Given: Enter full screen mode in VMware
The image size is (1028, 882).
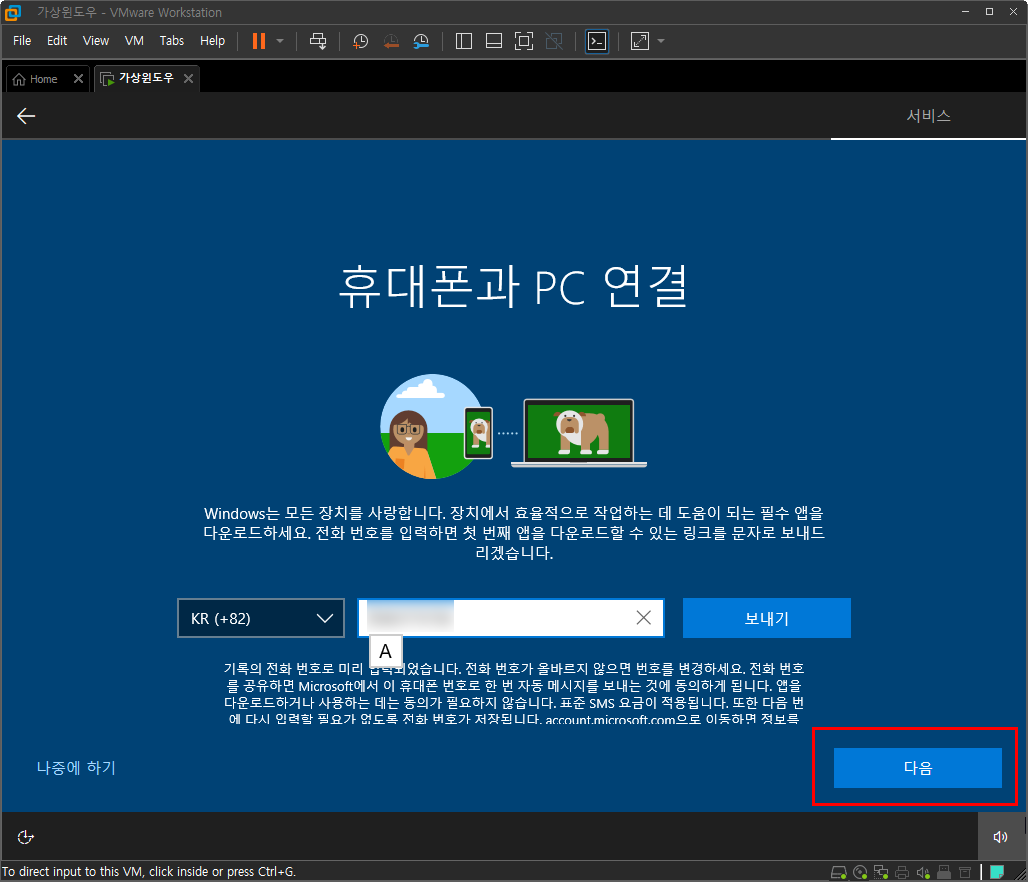Looking at the screenshot, I should [524, 41].
